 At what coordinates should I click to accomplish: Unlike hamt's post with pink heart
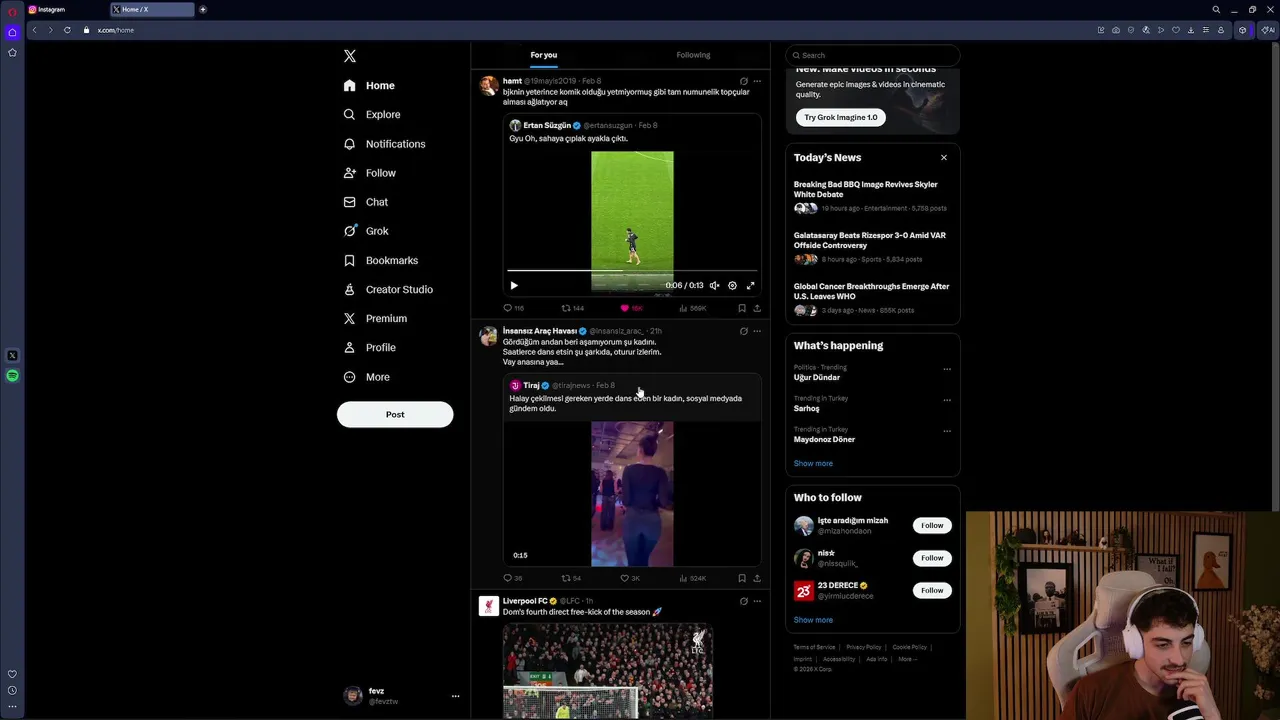[631, 308]
